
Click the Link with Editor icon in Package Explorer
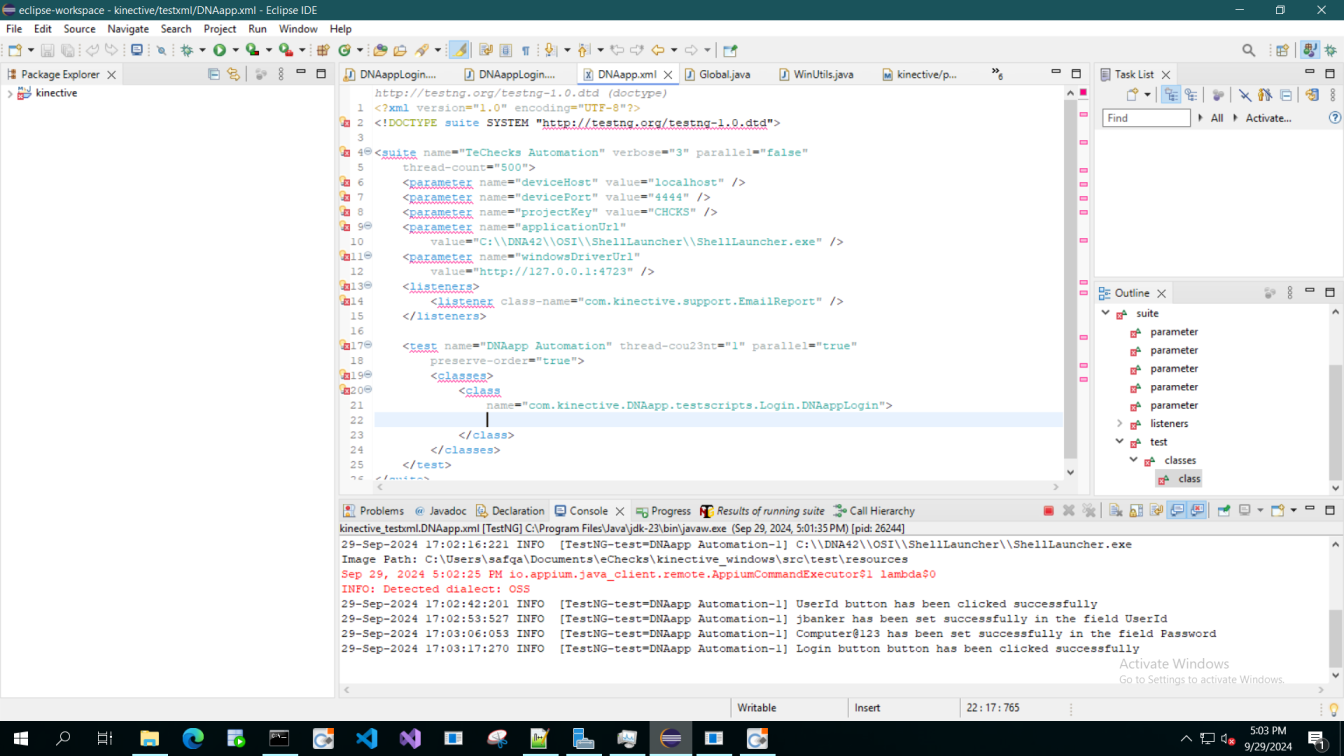pos(233,74)
